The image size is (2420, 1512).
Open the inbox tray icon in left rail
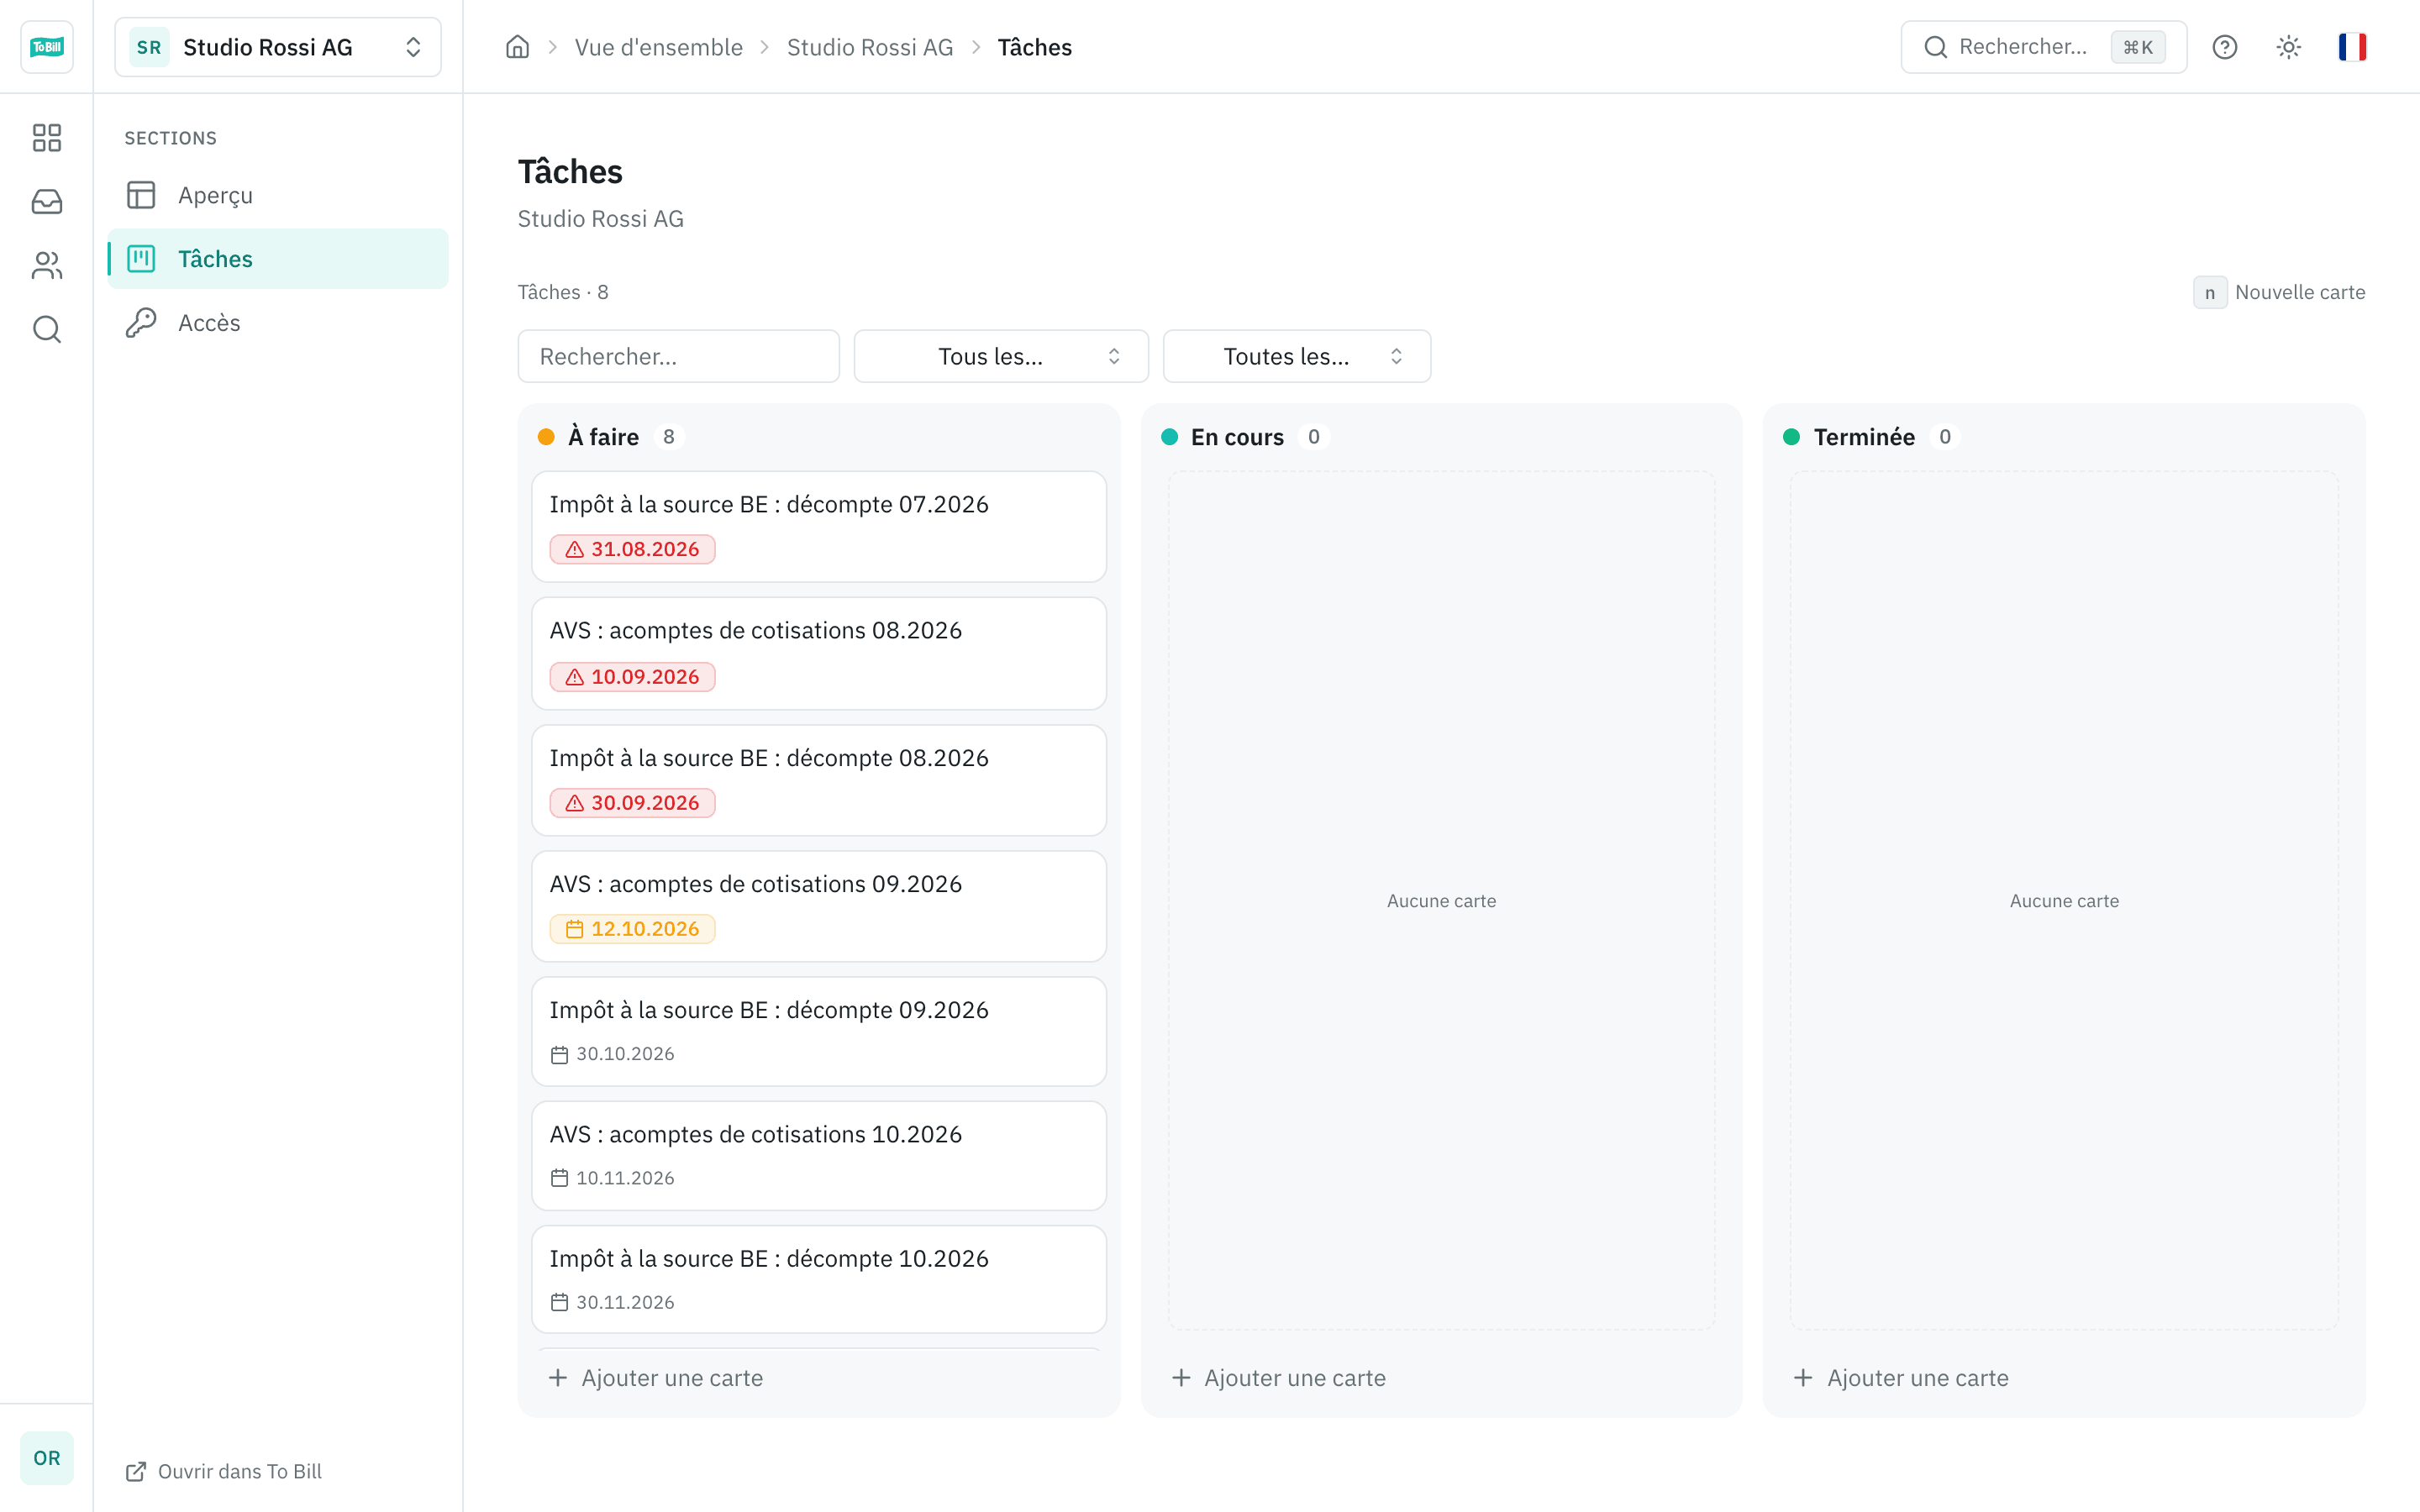click(x=46, y=201)
